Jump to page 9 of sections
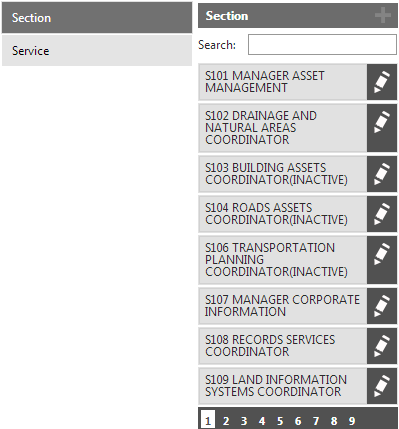The width and height of the screenshot is (399, 429). (352, 421)
